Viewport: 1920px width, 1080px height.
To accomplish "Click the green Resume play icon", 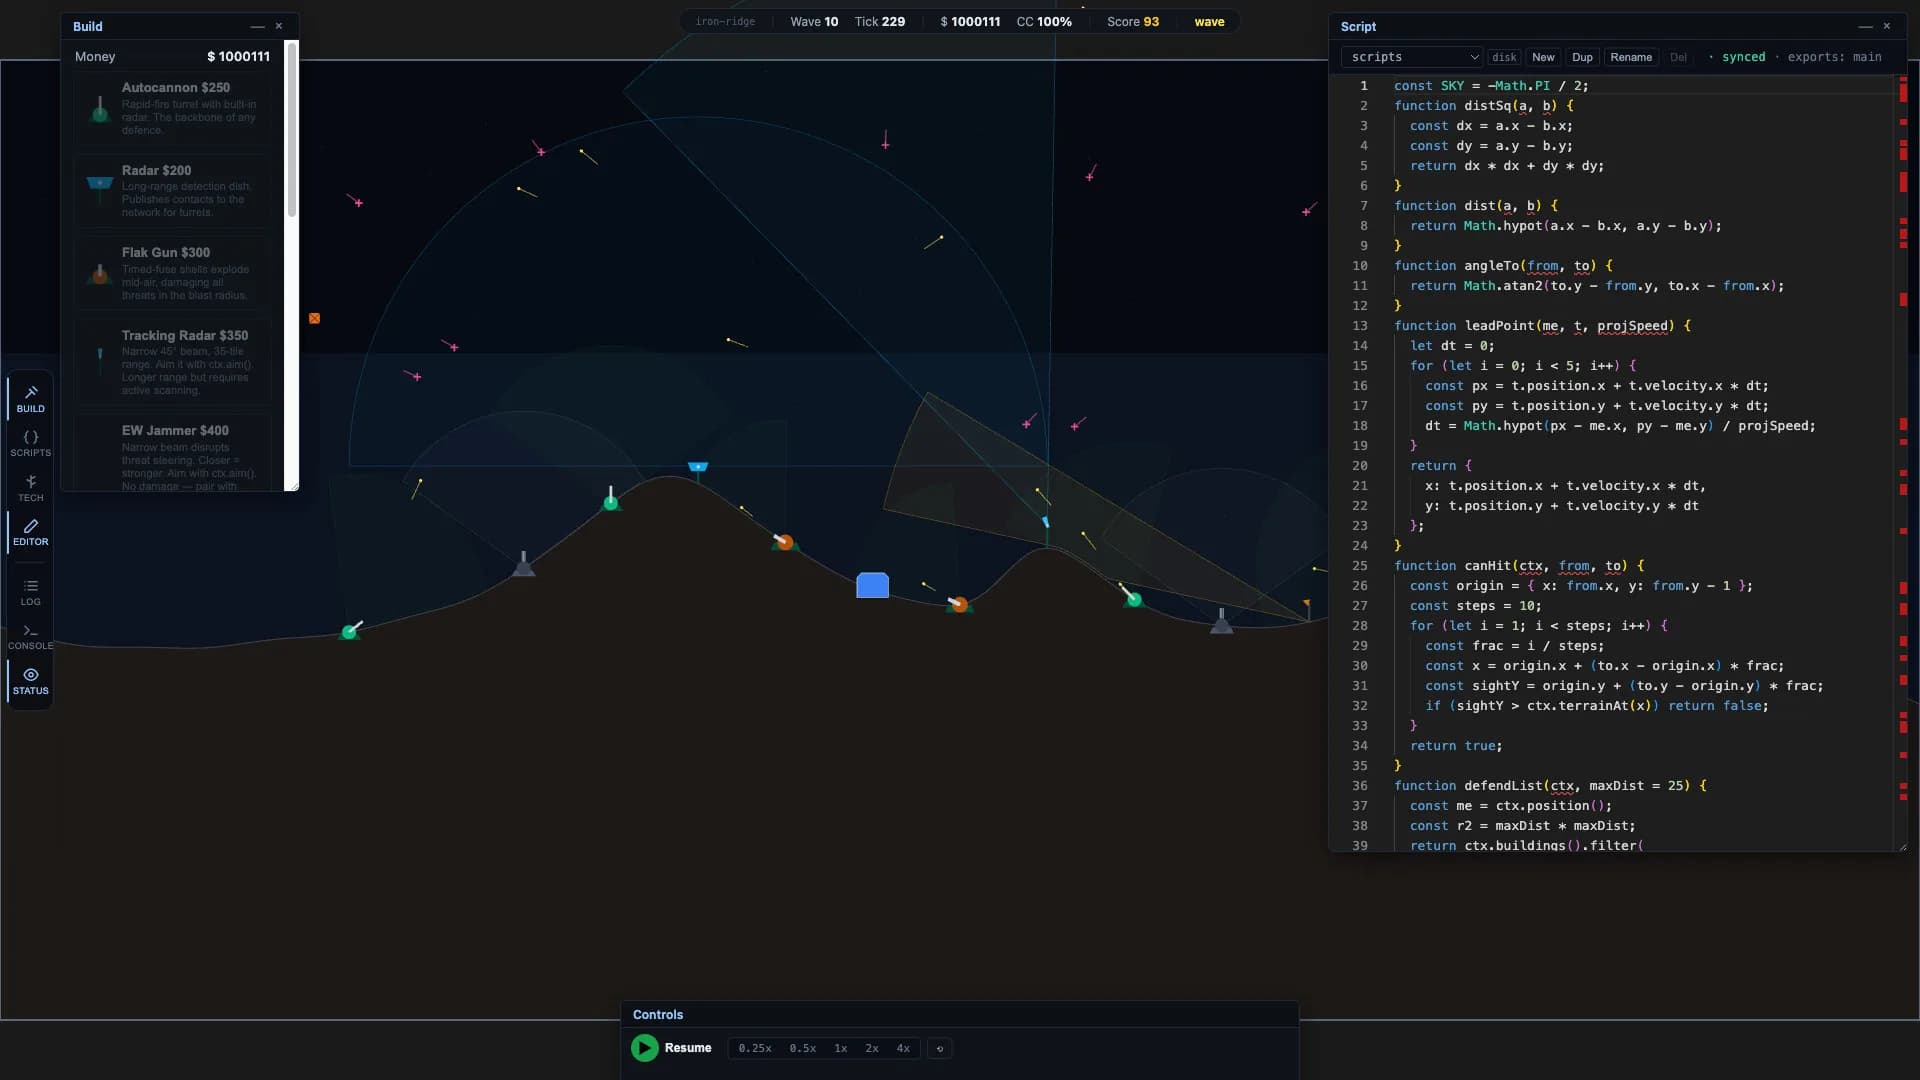I will click(x=644, y=1048).
